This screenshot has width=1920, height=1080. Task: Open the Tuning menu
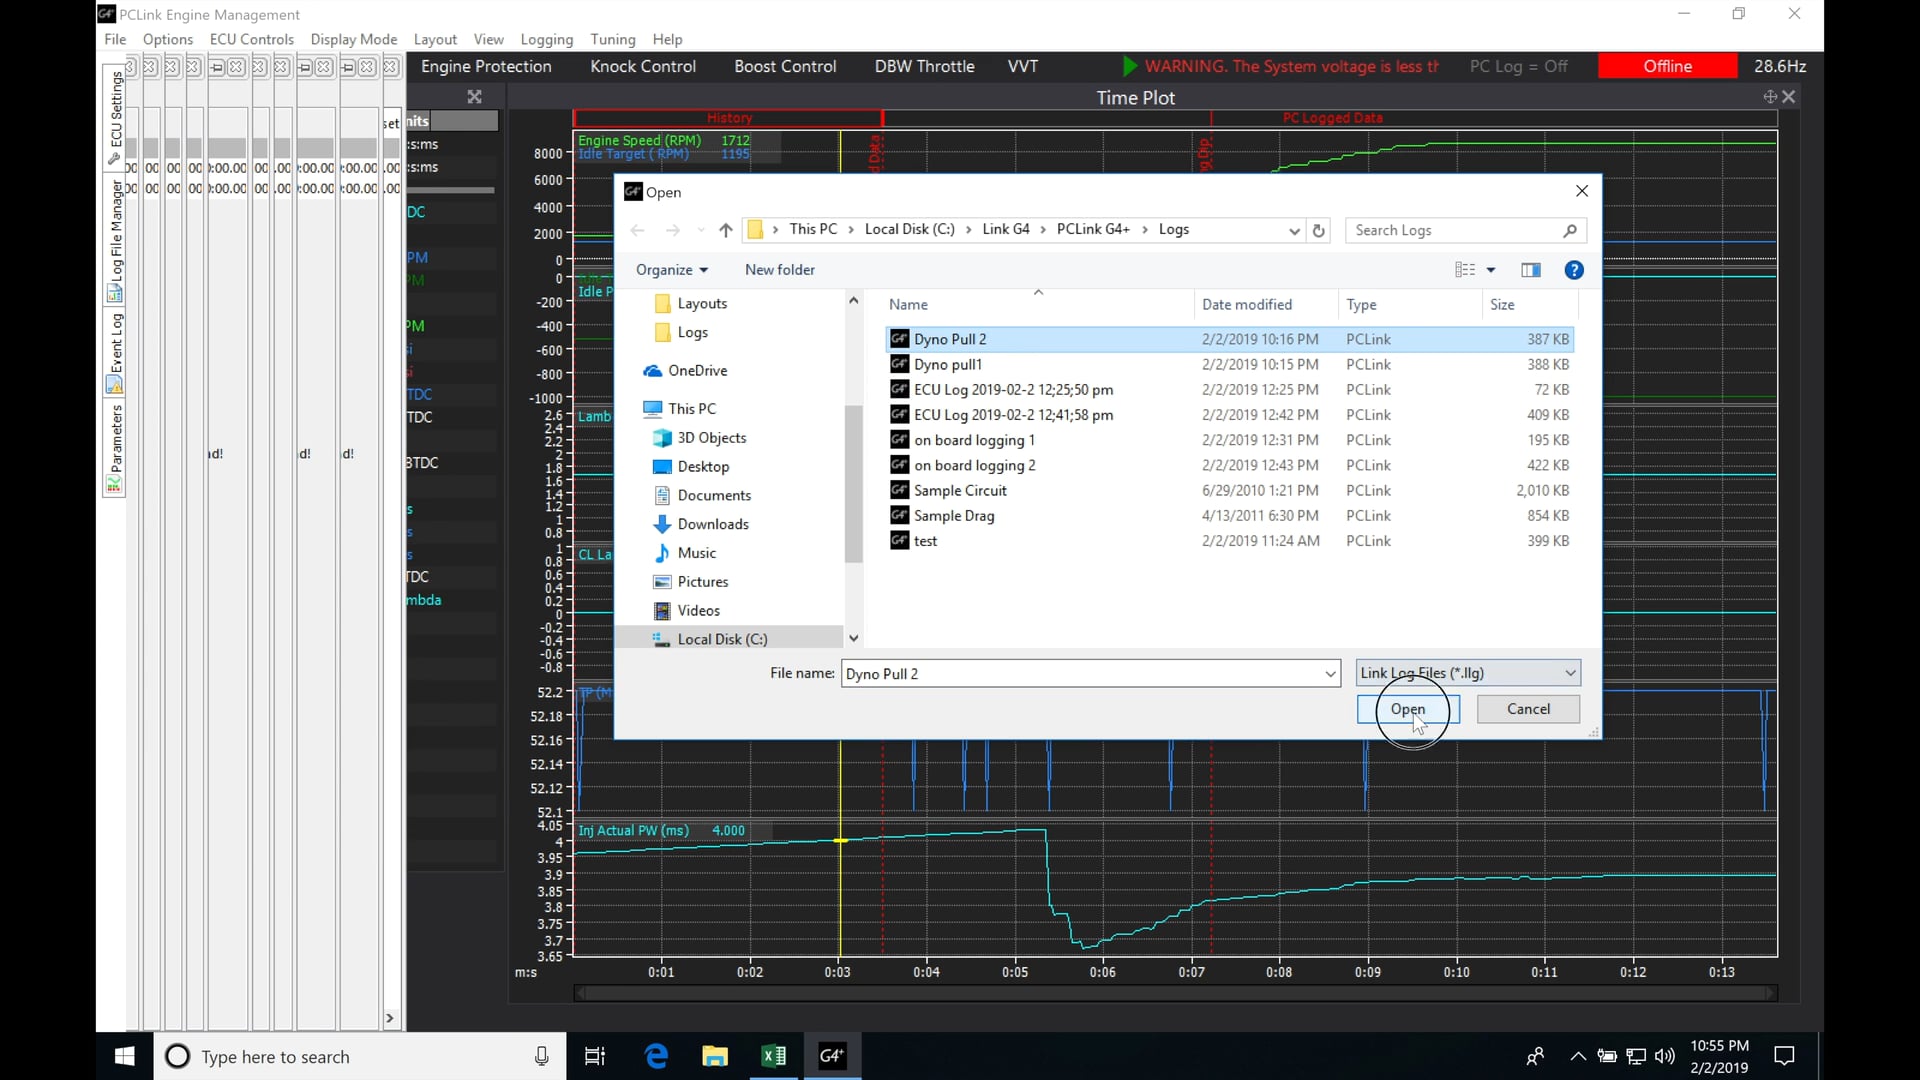coord(613,39)
